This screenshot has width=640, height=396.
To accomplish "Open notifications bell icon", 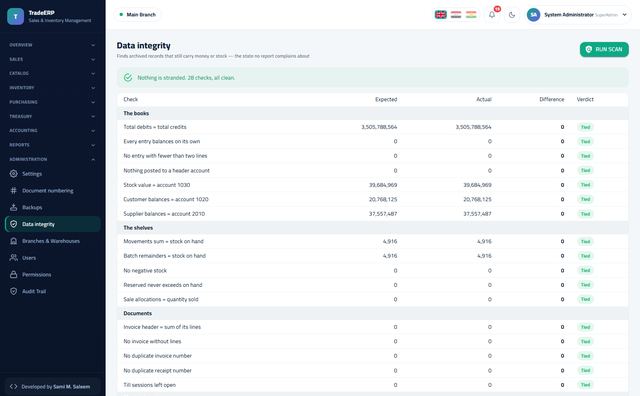I will 492,15.
